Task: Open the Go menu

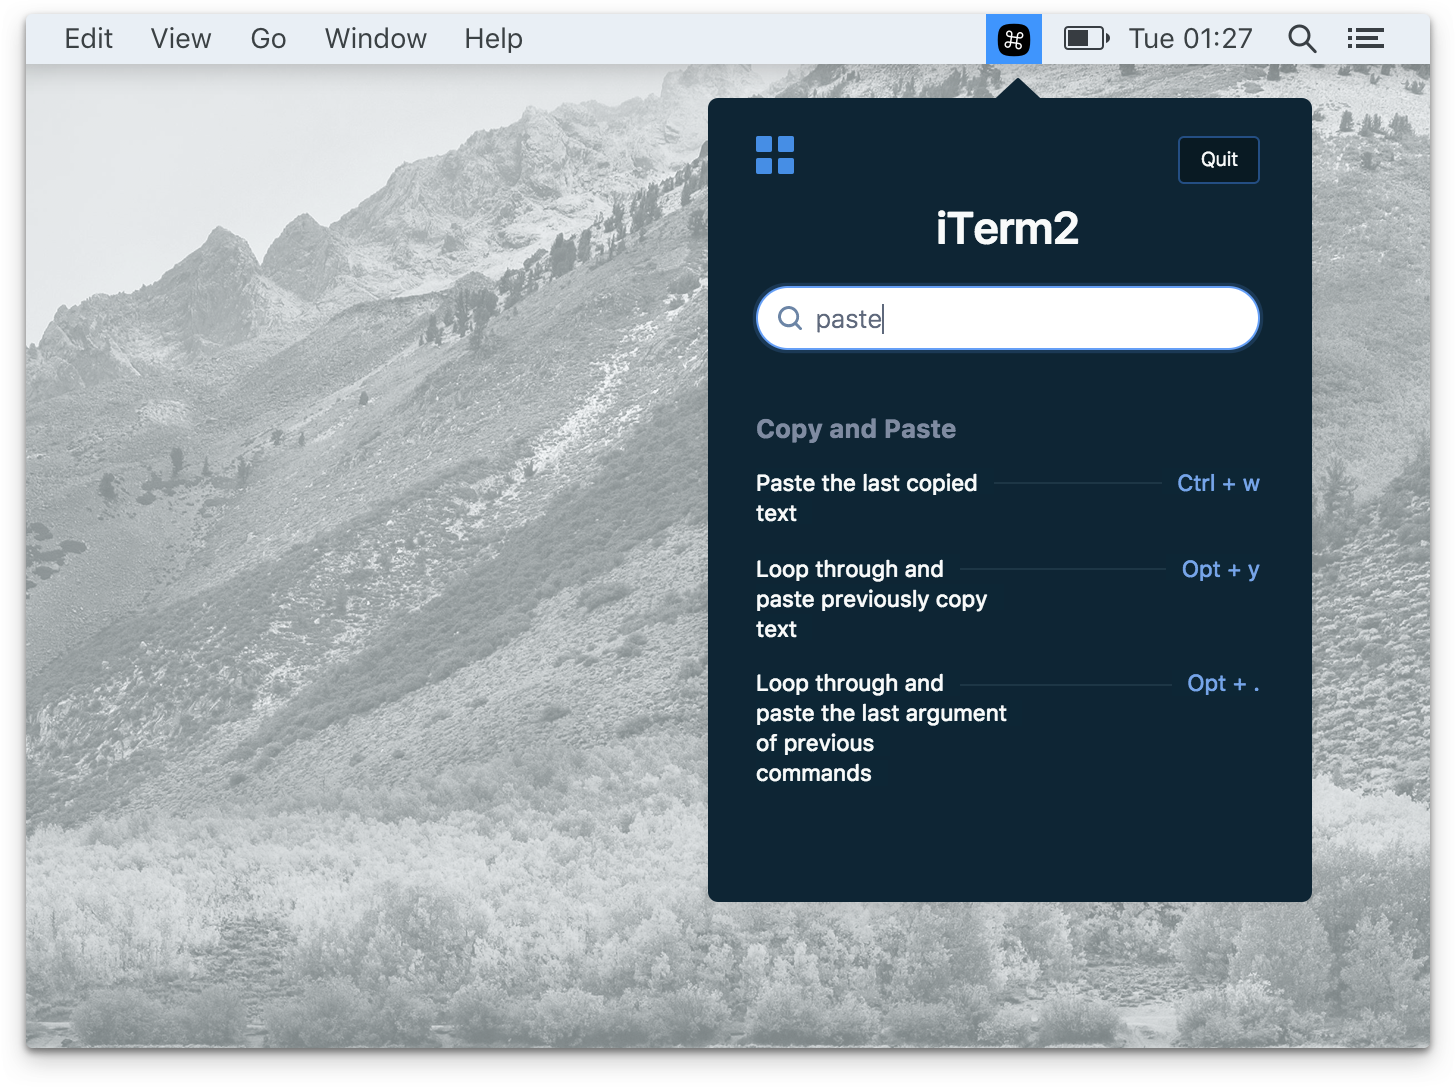Action: 268,39
